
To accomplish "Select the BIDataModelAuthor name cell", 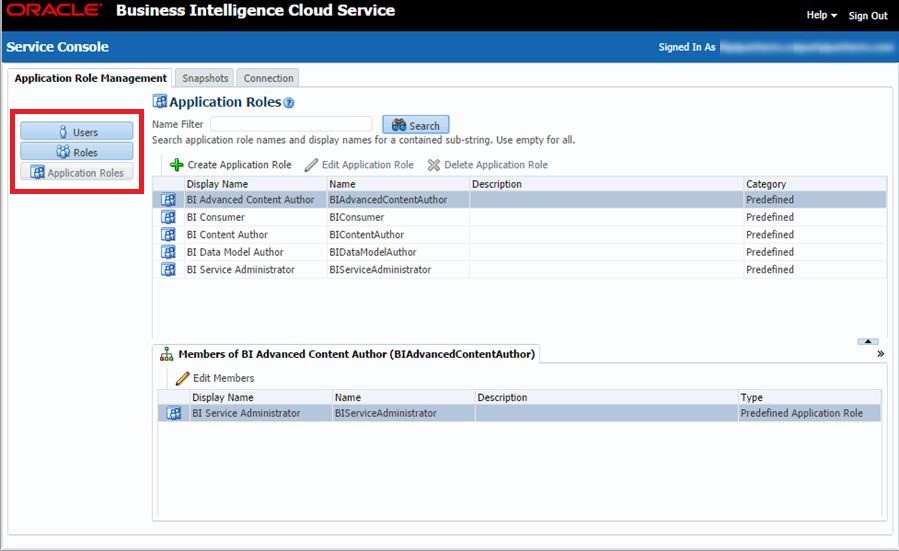I will pyautogui.click(x=398, y=252).
